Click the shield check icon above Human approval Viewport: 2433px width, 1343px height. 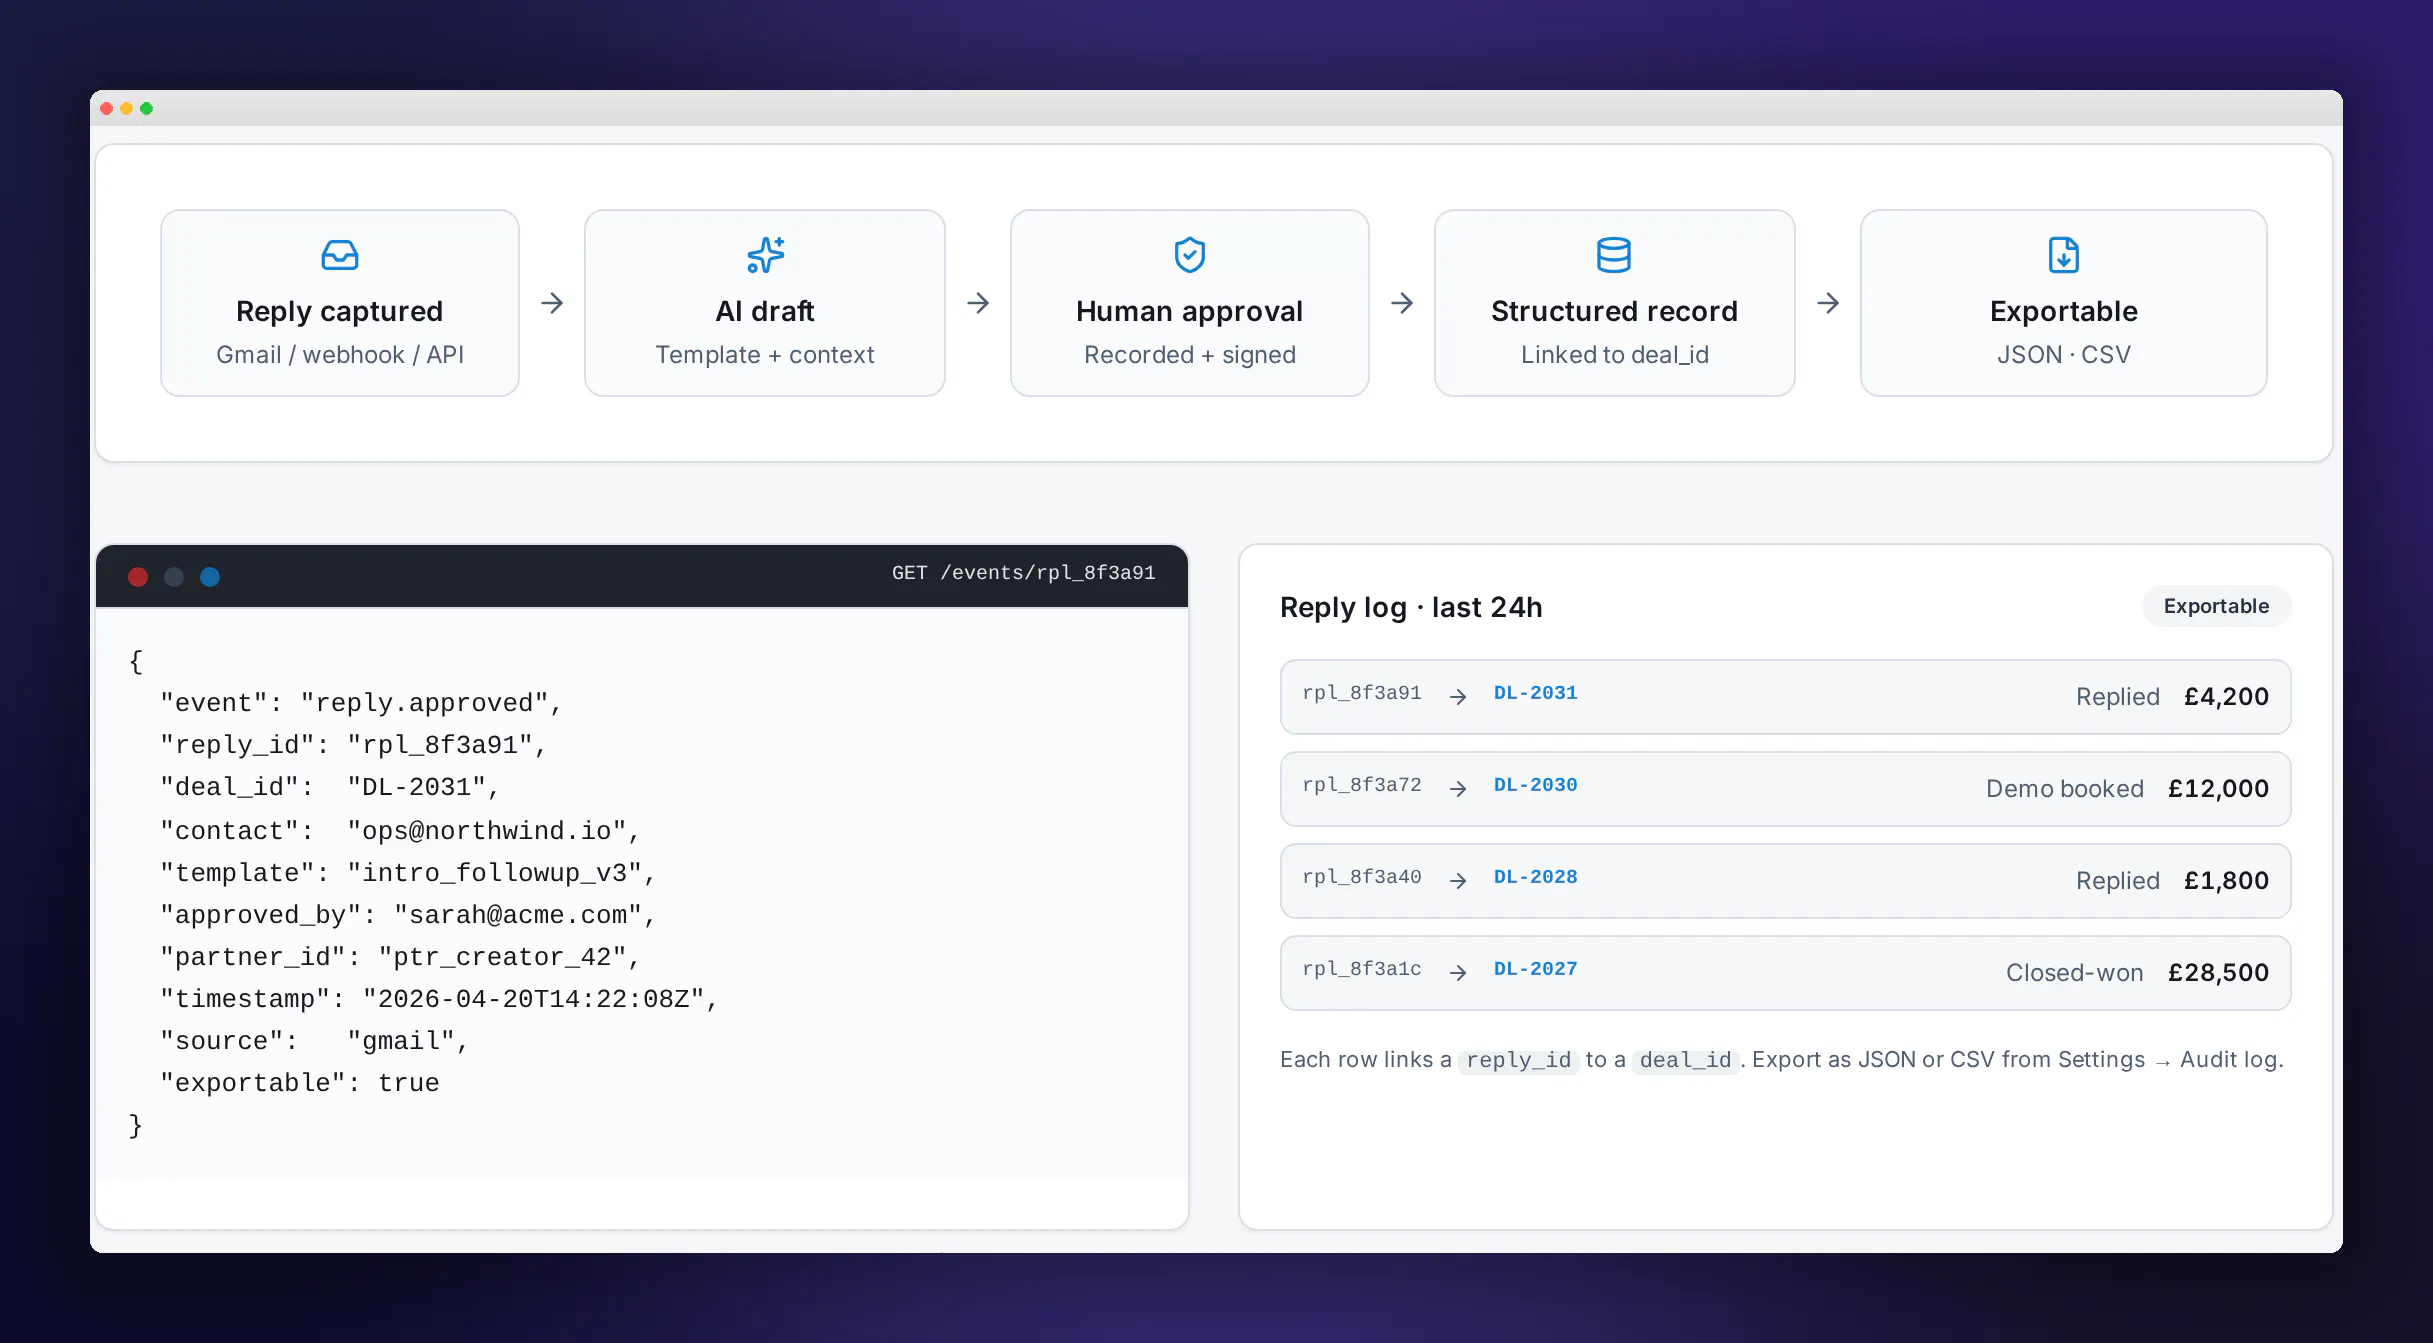[x=1189, y=255]
